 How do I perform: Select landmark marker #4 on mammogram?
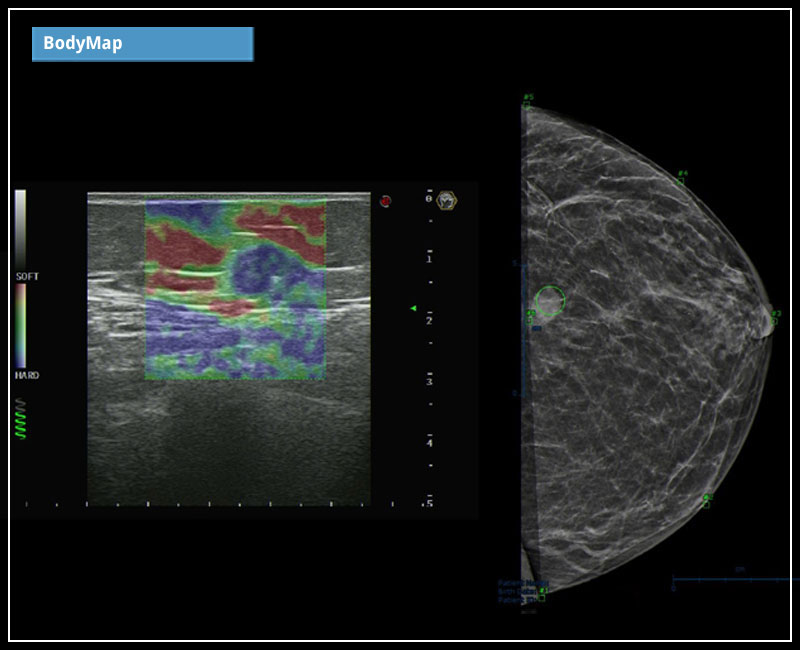tap(682, 176)
